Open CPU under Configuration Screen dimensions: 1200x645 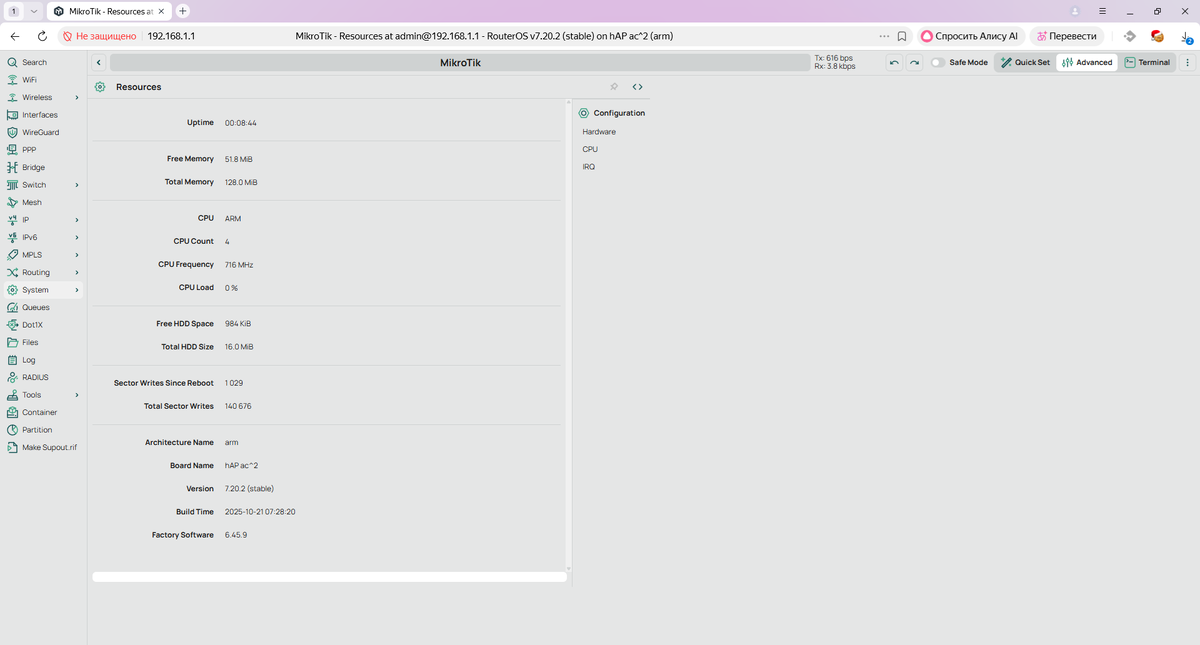(590, 149)
